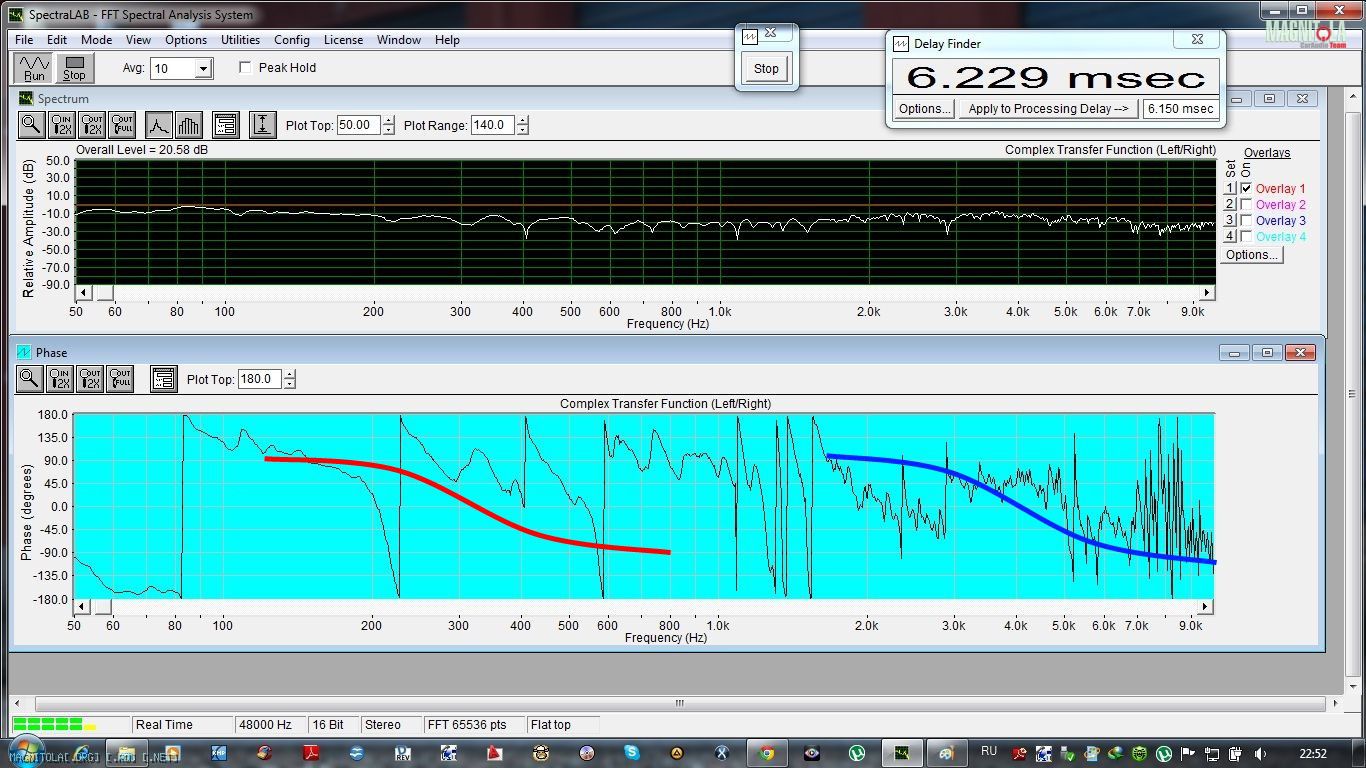Decrease the Plot Range spinner value
1366x768 pixels.
523,130
